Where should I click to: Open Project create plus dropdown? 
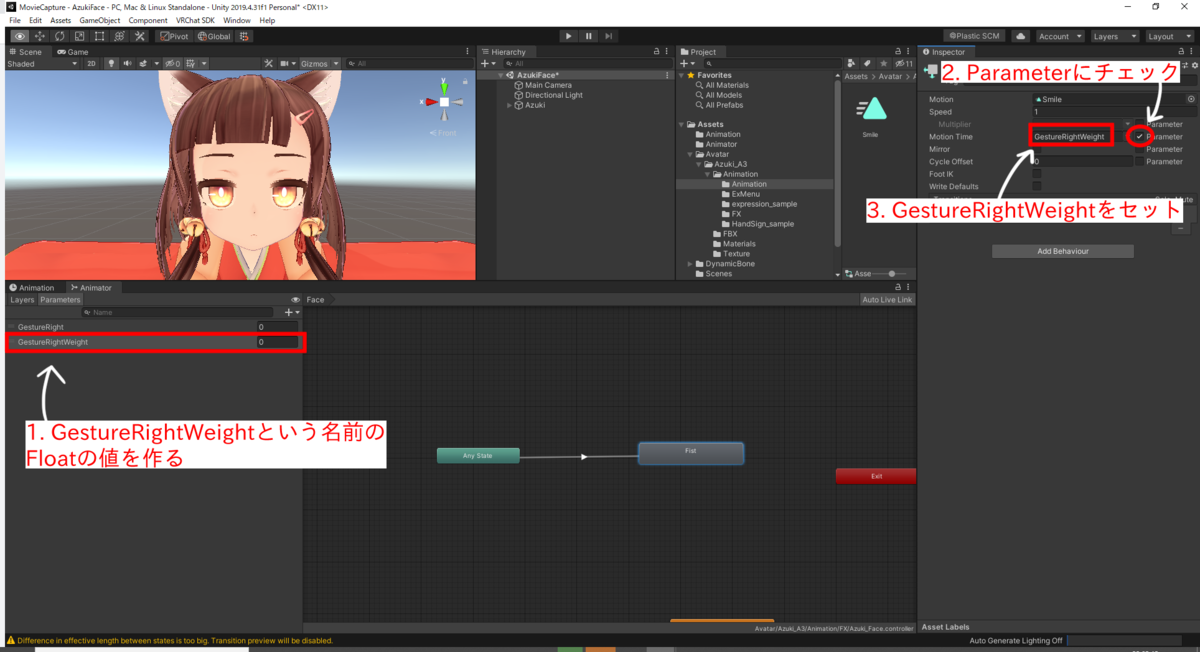click(687, 63)
